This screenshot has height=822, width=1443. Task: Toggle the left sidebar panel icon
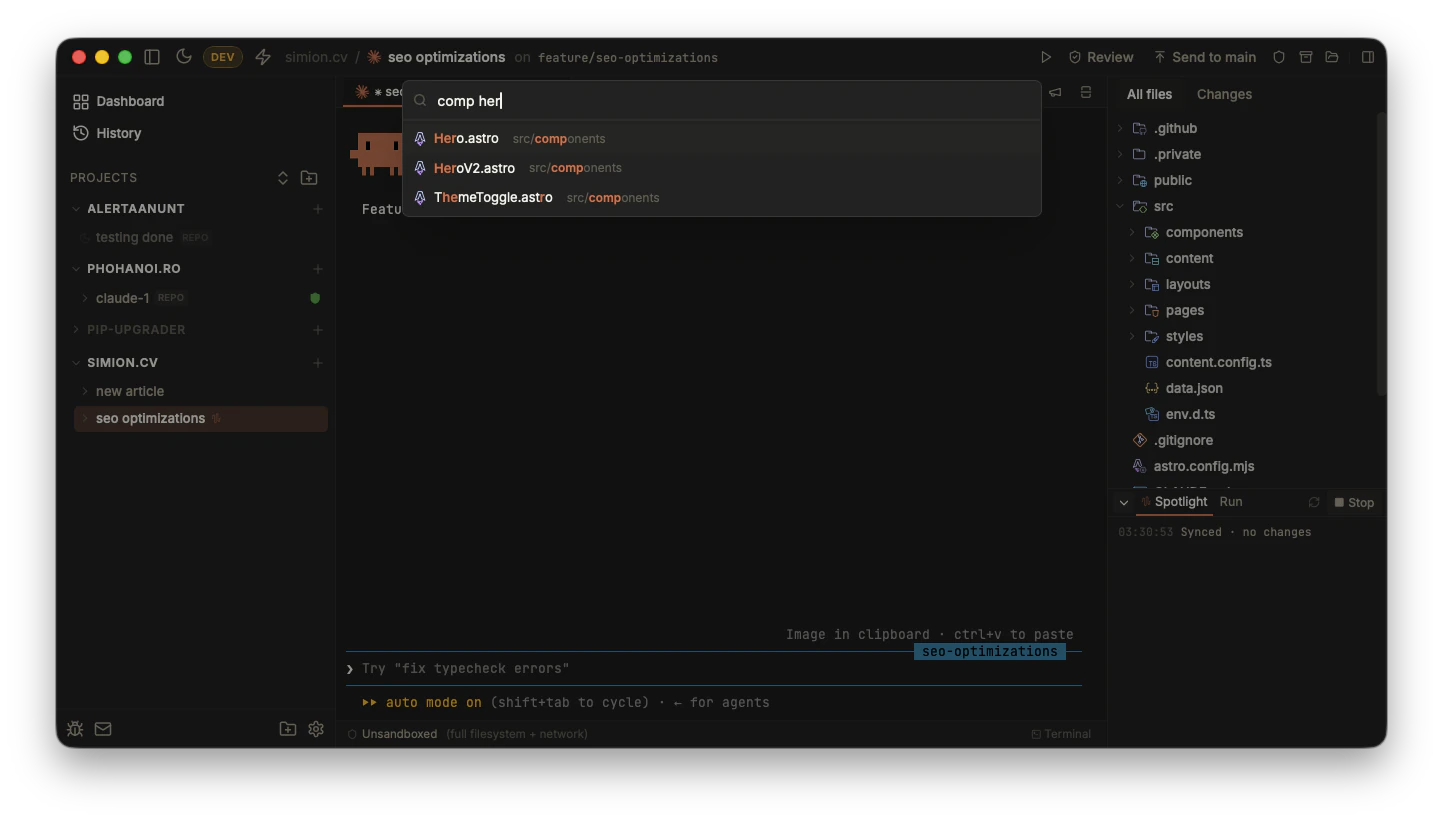[152, 57]
